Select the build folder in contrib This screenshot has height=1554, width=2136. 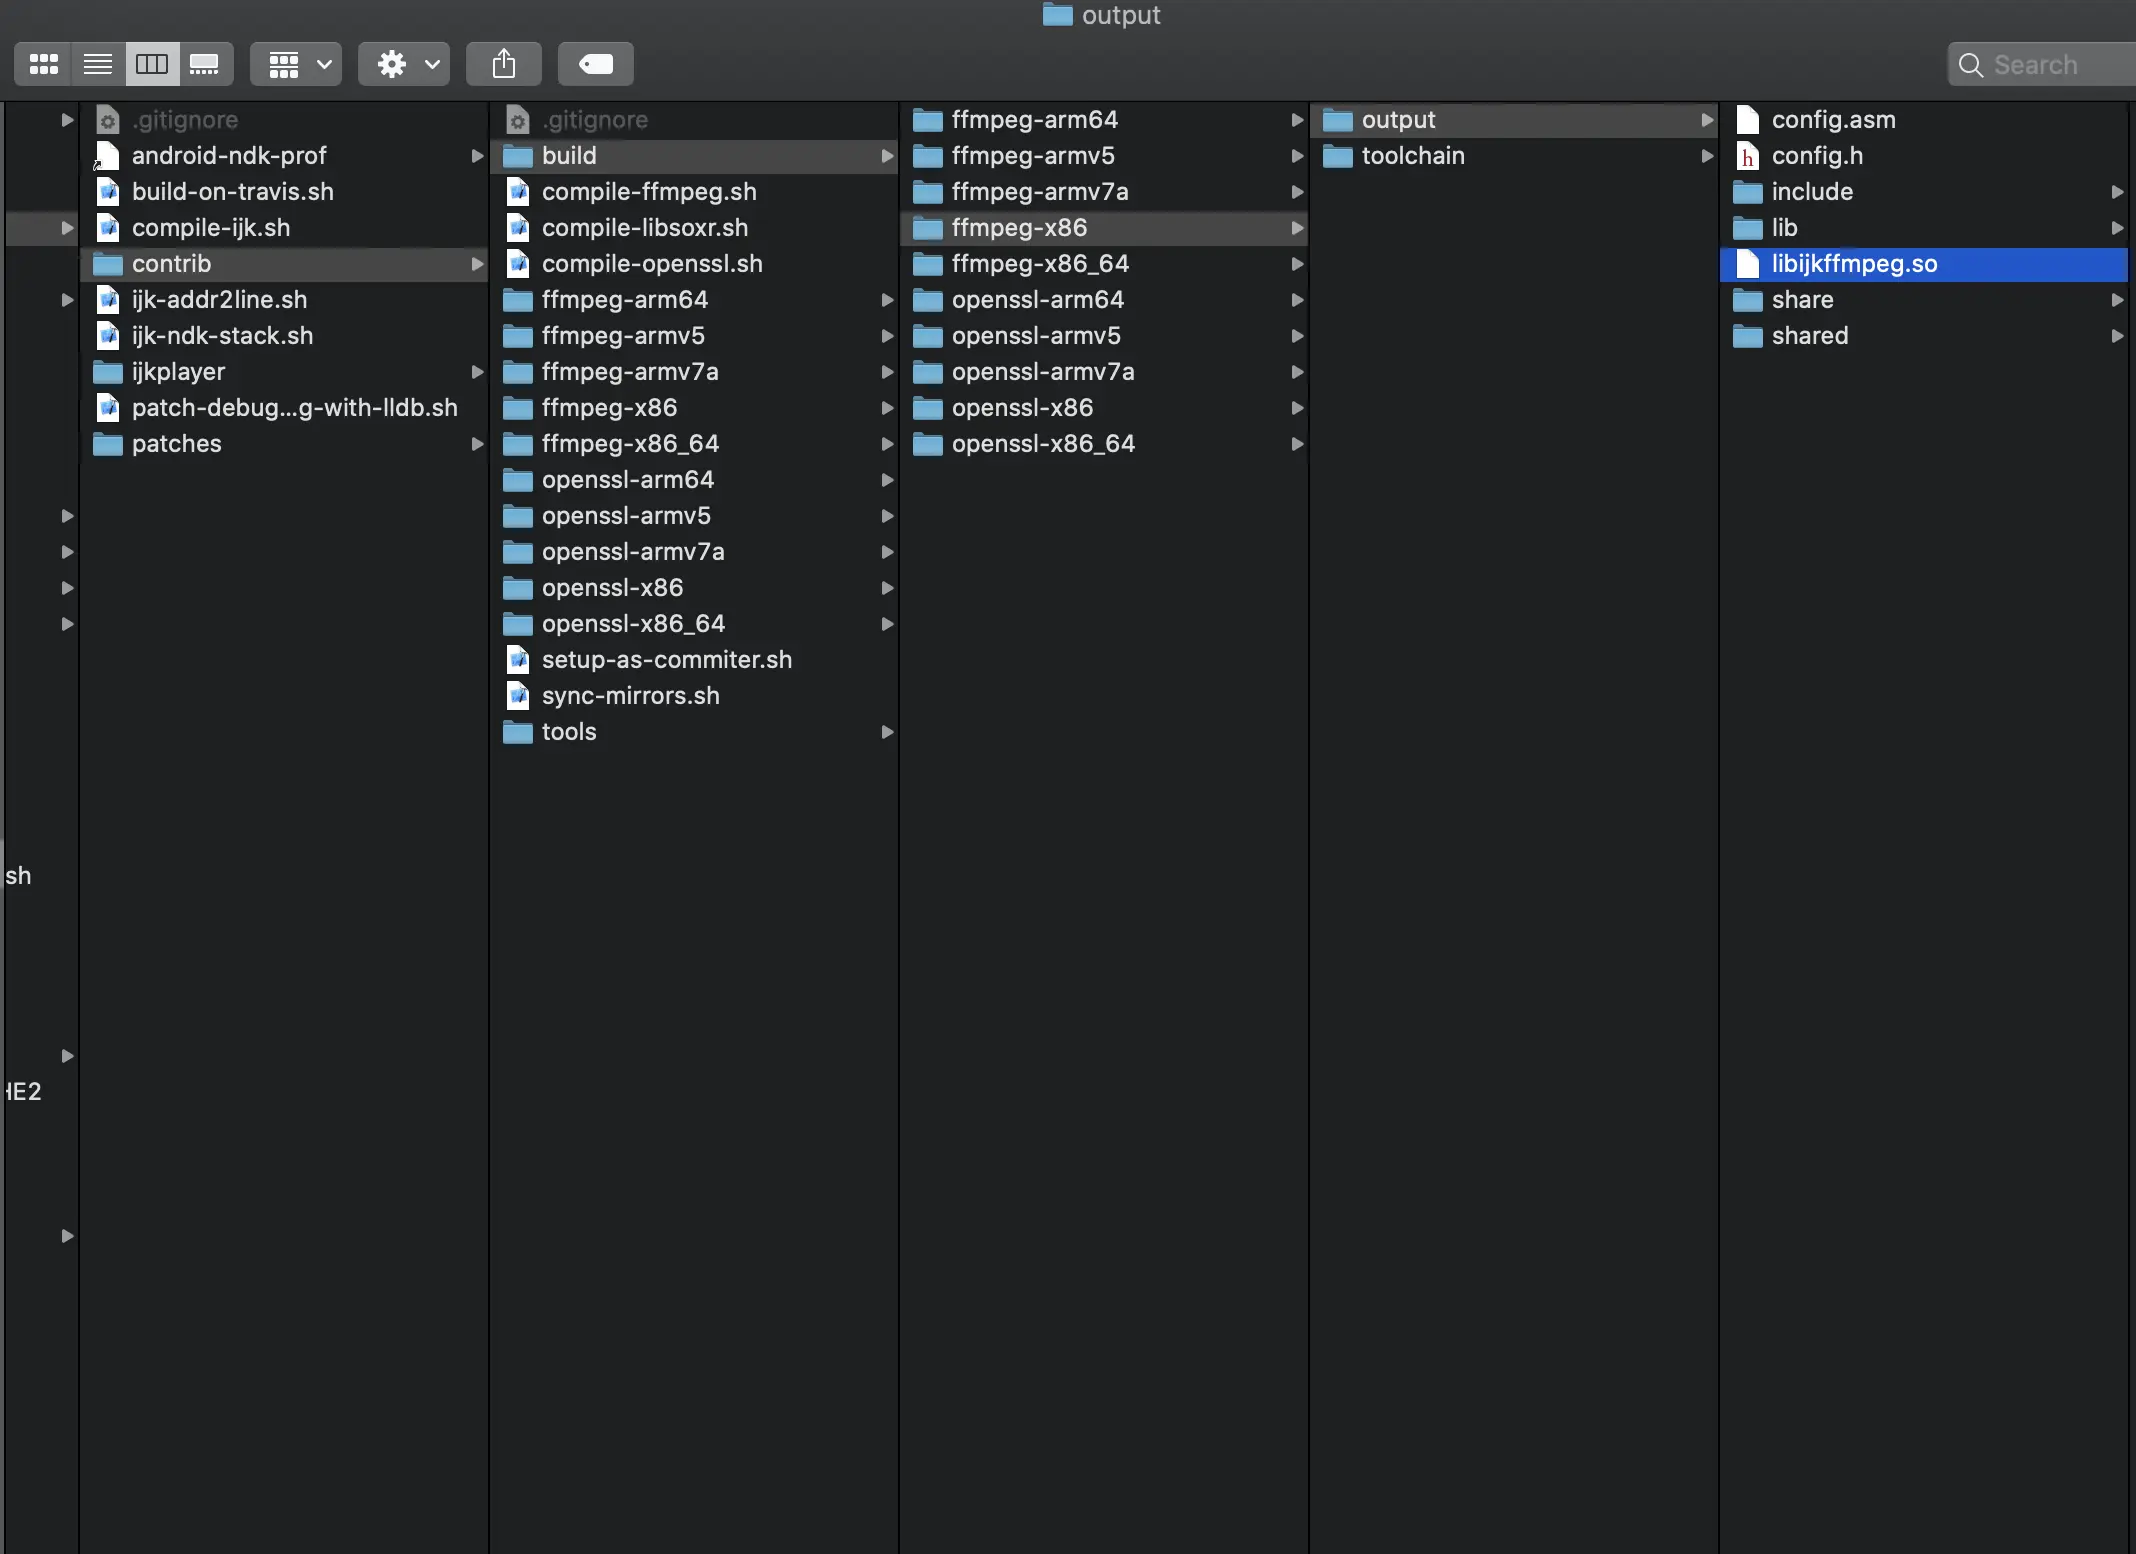pos(694,156)
